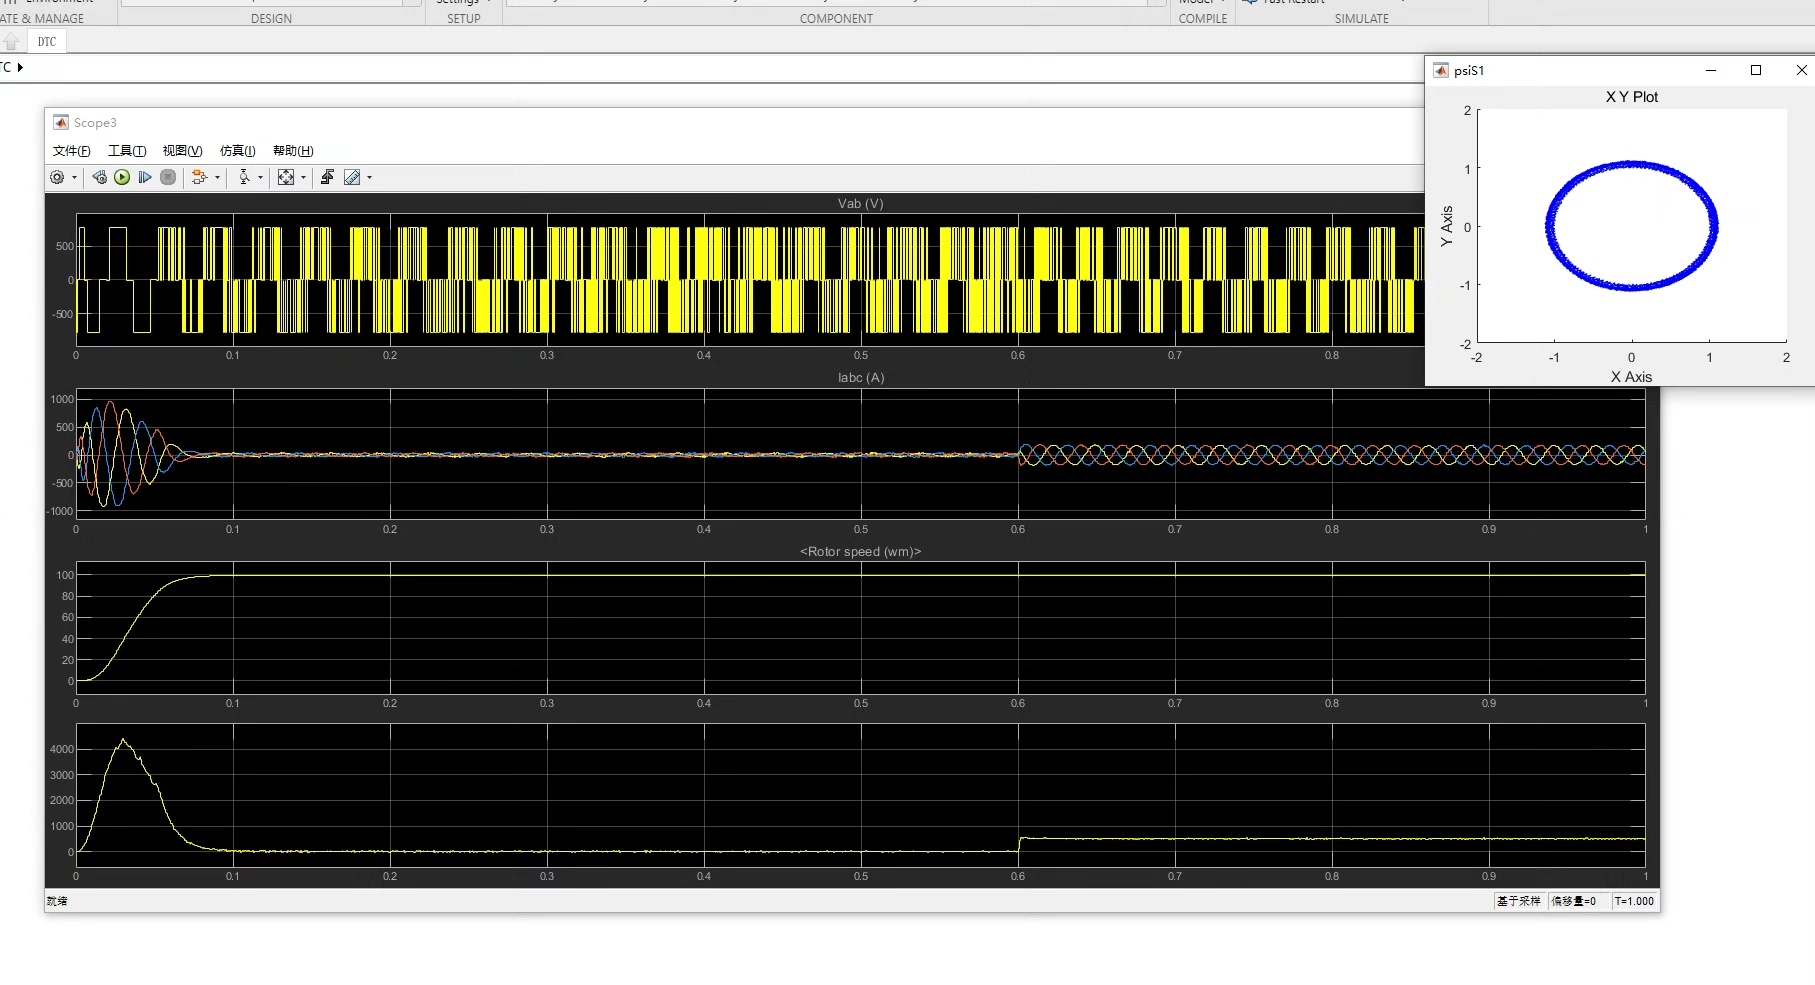Open the 视图(V) menu in Scope3
1815x985 pixels.
[x=183, y=151]
